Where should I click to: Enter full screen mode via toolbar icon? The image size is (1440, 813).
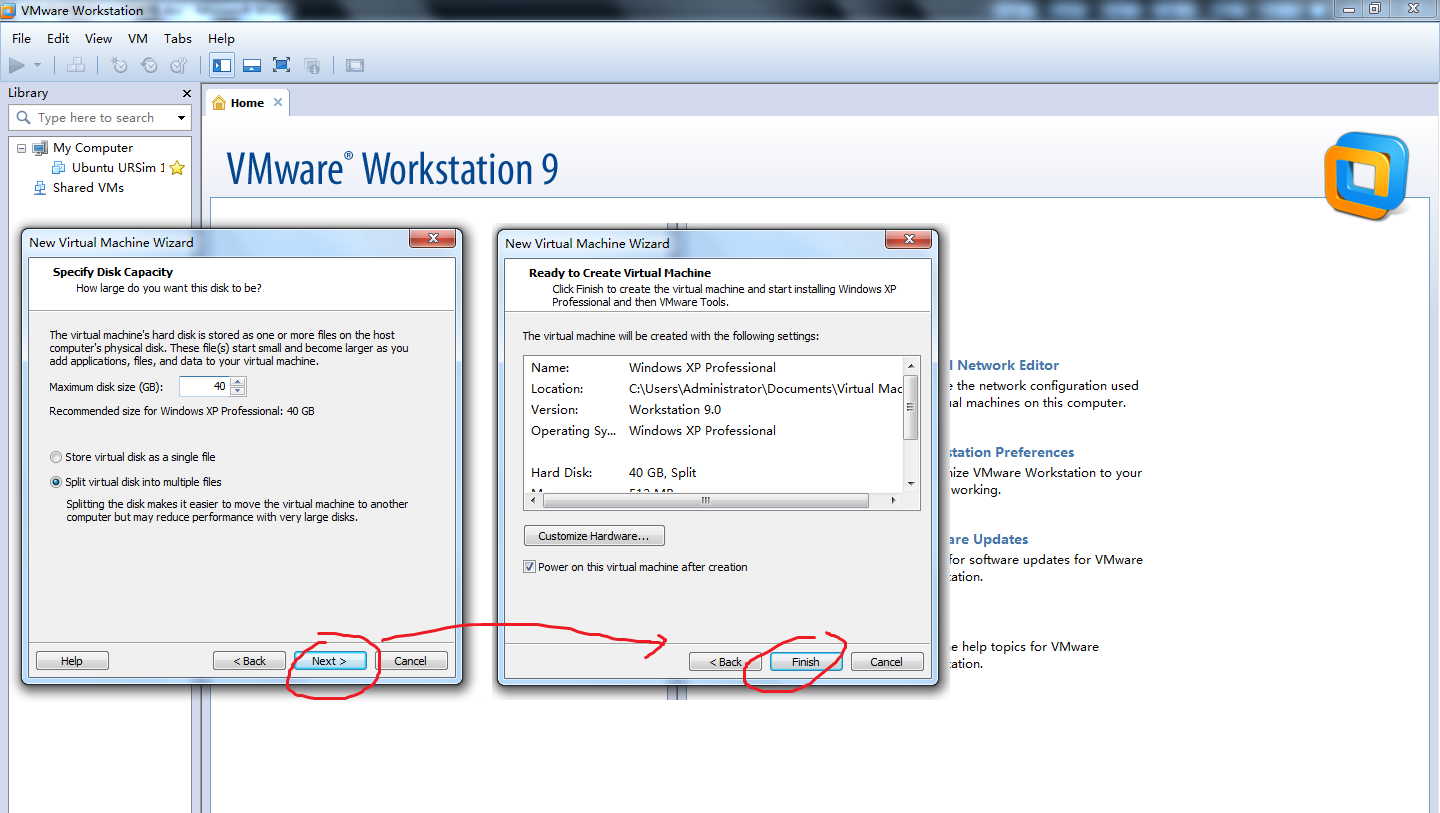pyautogui.click(x=282, y=65)
